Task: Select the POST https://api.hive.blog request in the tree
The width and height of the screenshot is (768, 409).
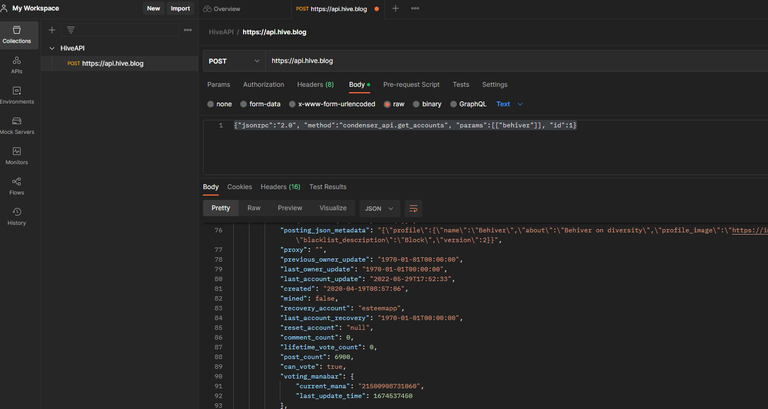Action: point(120,63)
